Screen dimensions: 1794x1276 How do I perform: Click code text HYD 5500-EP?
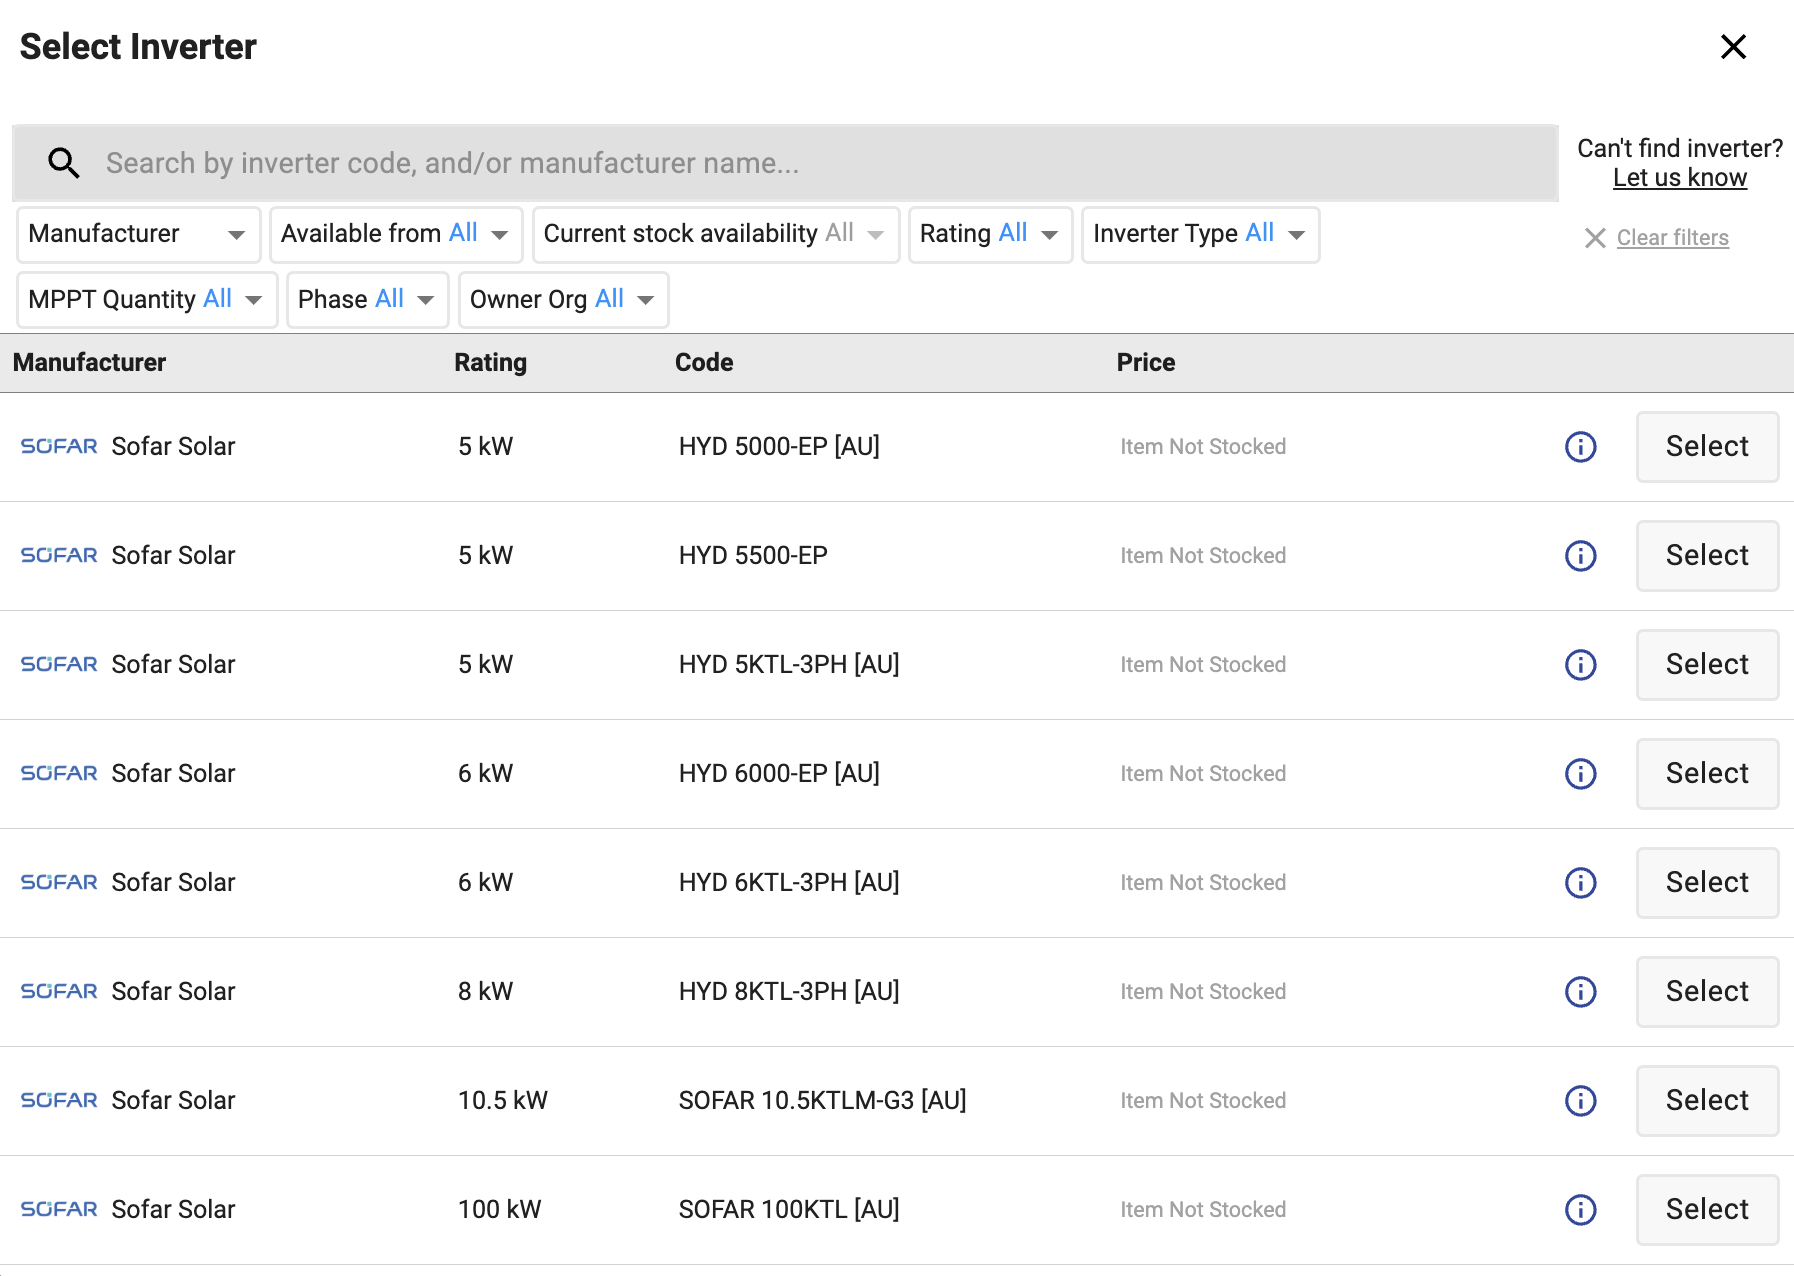(x=753, y=556)
